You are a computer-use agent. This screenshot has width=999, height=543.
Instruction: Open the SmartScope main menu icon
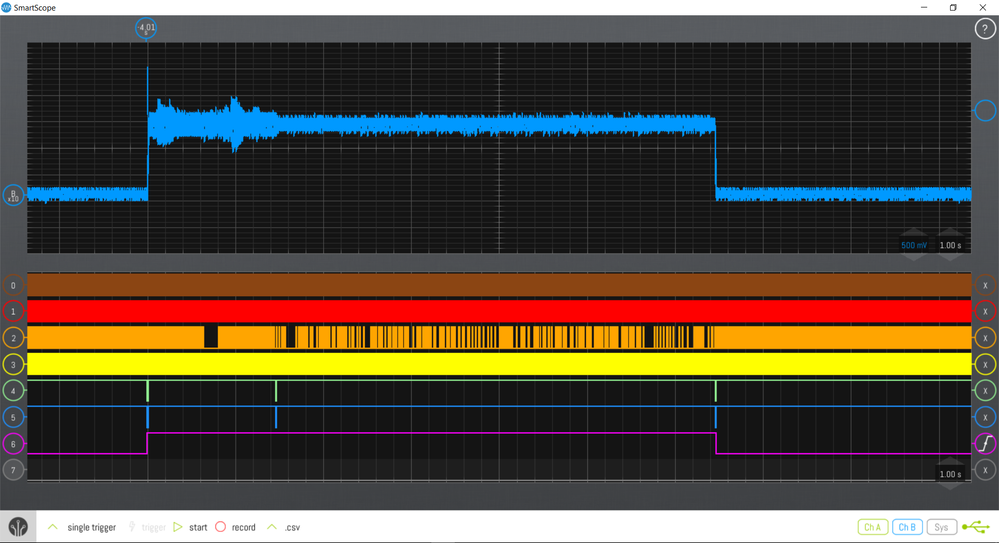pos(18,527)
